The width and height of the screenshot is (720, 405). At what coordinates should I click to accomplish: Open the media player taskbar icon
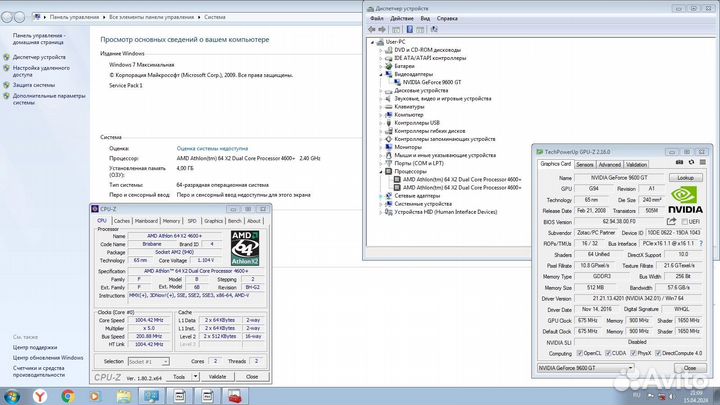point(95,396)
